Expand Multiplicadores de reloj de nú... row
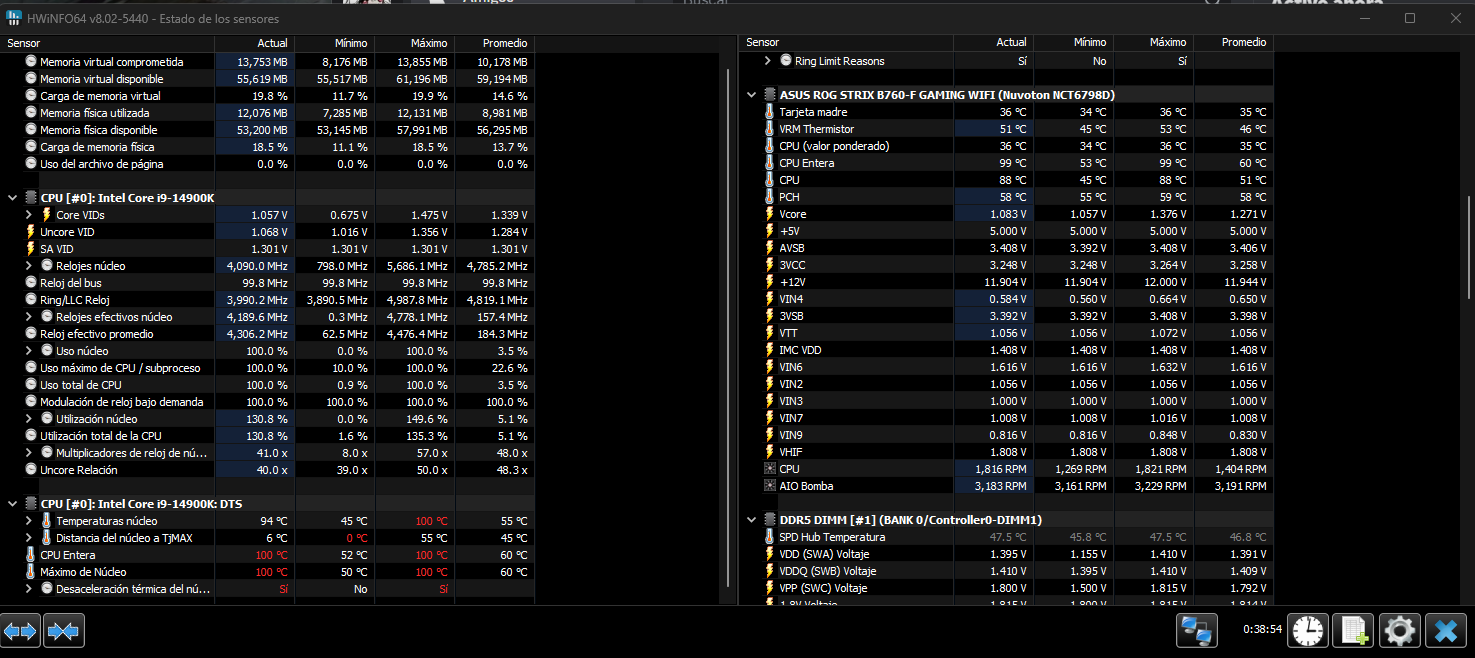This screenshot has height=658, width=1475. [29, 453]
